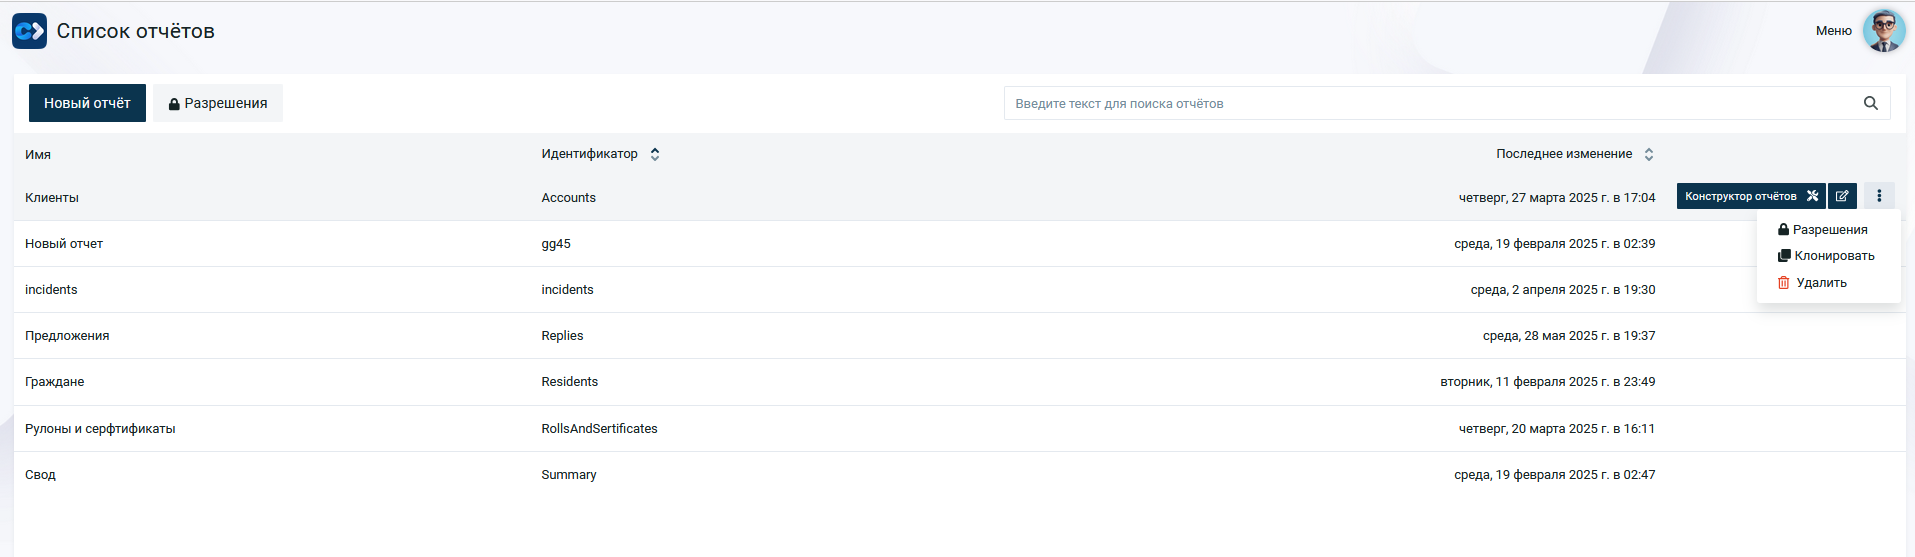This screenshot has height=557, width=1915.
Task: Click the app logo icon
Action: [29, 31]
